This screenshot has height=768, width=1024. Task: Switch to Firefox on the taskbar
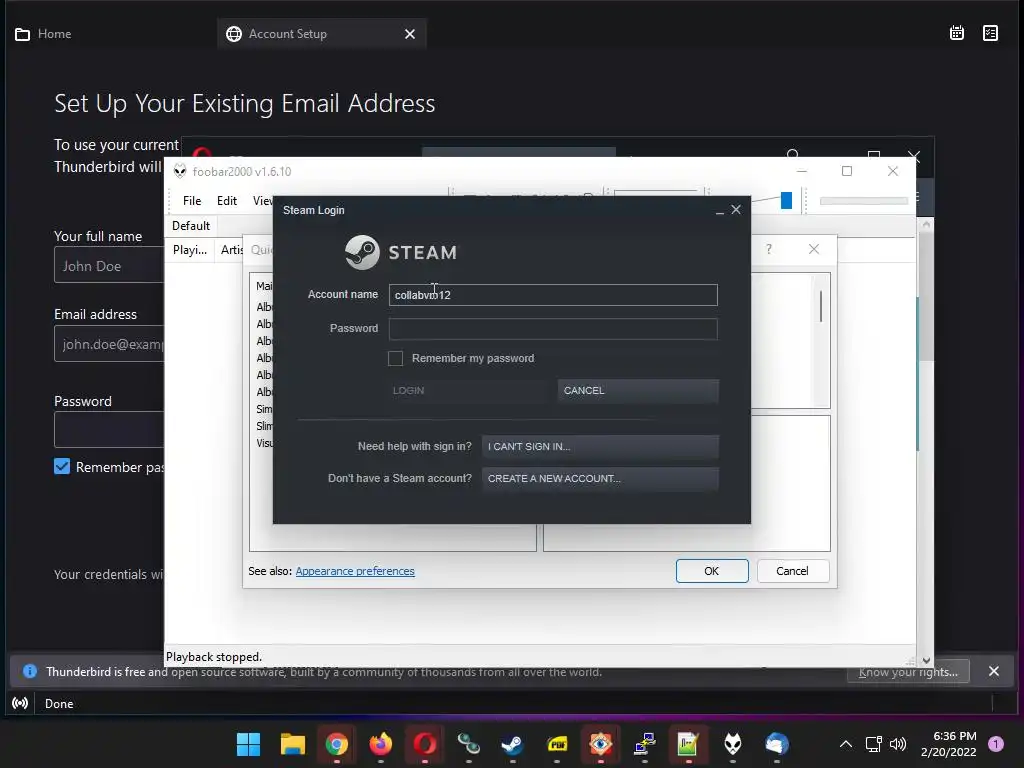click(381, 744)
